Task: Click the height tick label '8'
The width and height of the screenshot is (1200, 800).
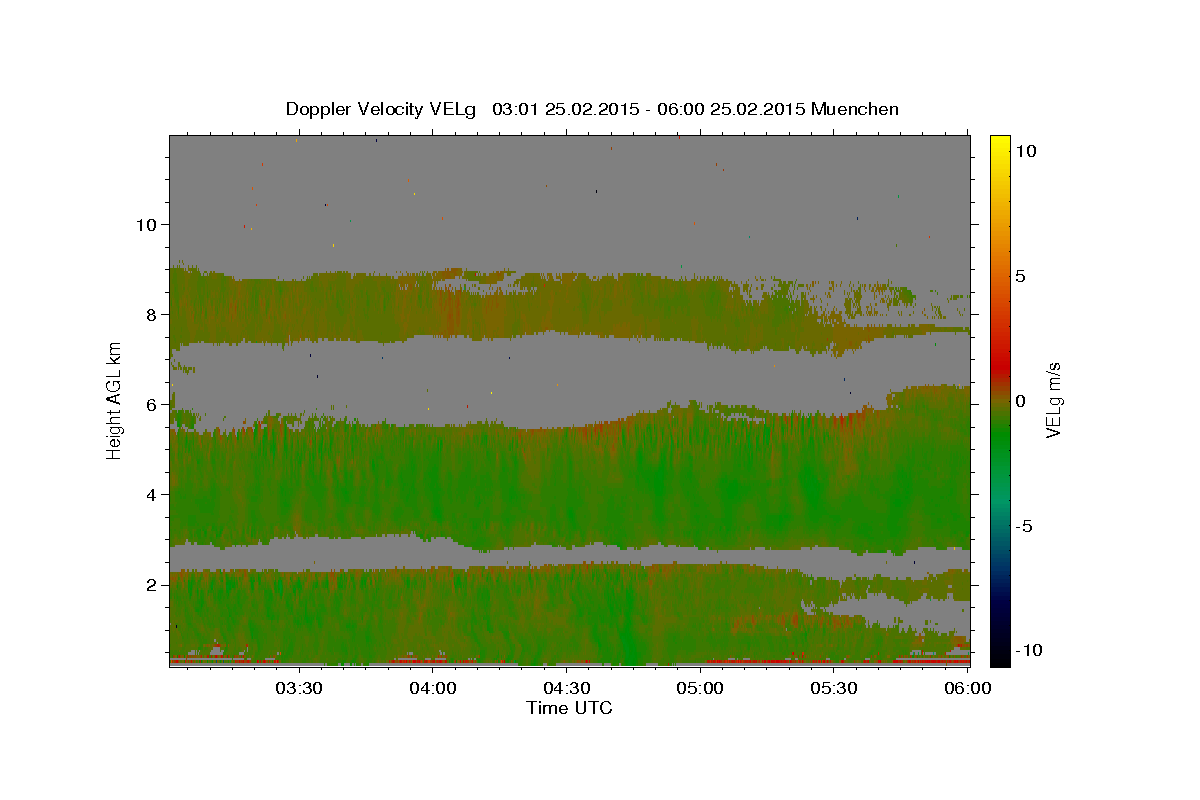Action: (x=151, y=314)
